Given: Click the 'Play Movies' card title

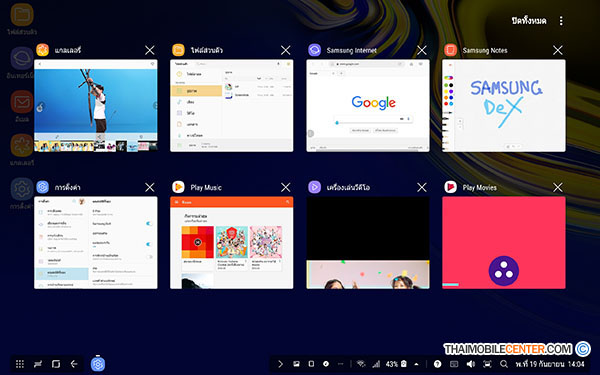Looking at the screenshot, I should 479,188.
